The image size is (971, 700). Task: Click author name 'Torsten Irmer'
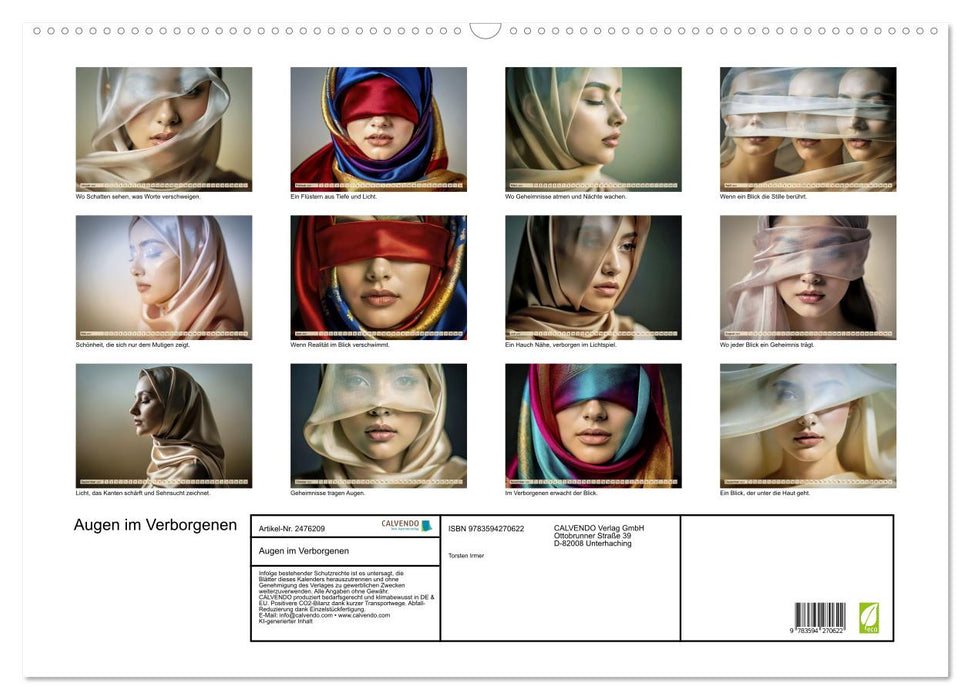pos(466,556)
